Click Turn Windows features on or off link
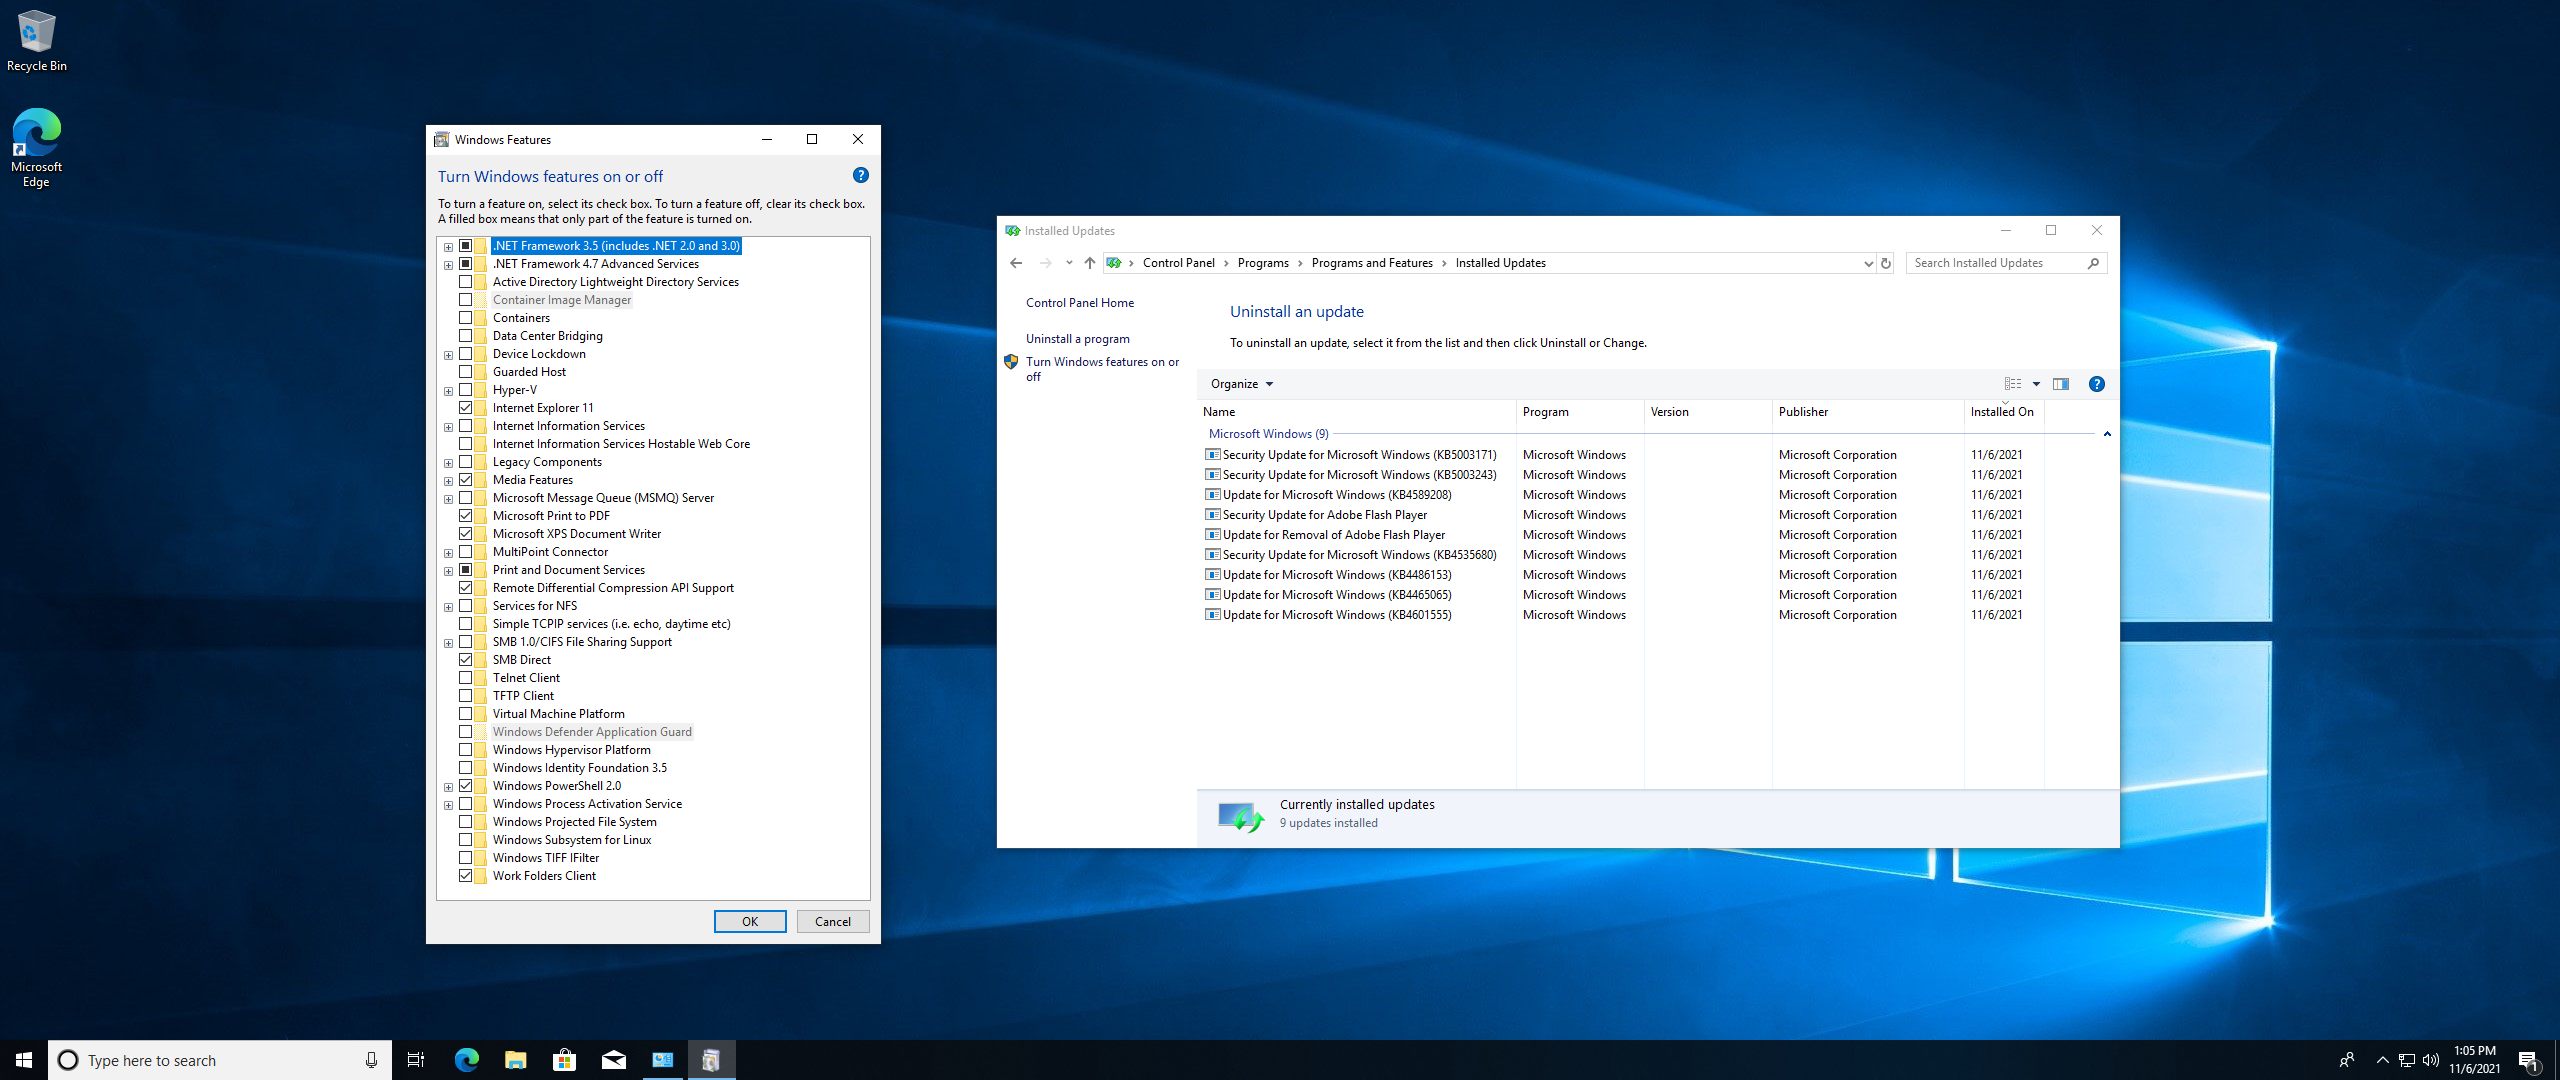Image resolution: width=2560 pixels, height=1080 pixels. click(1102, 369)
